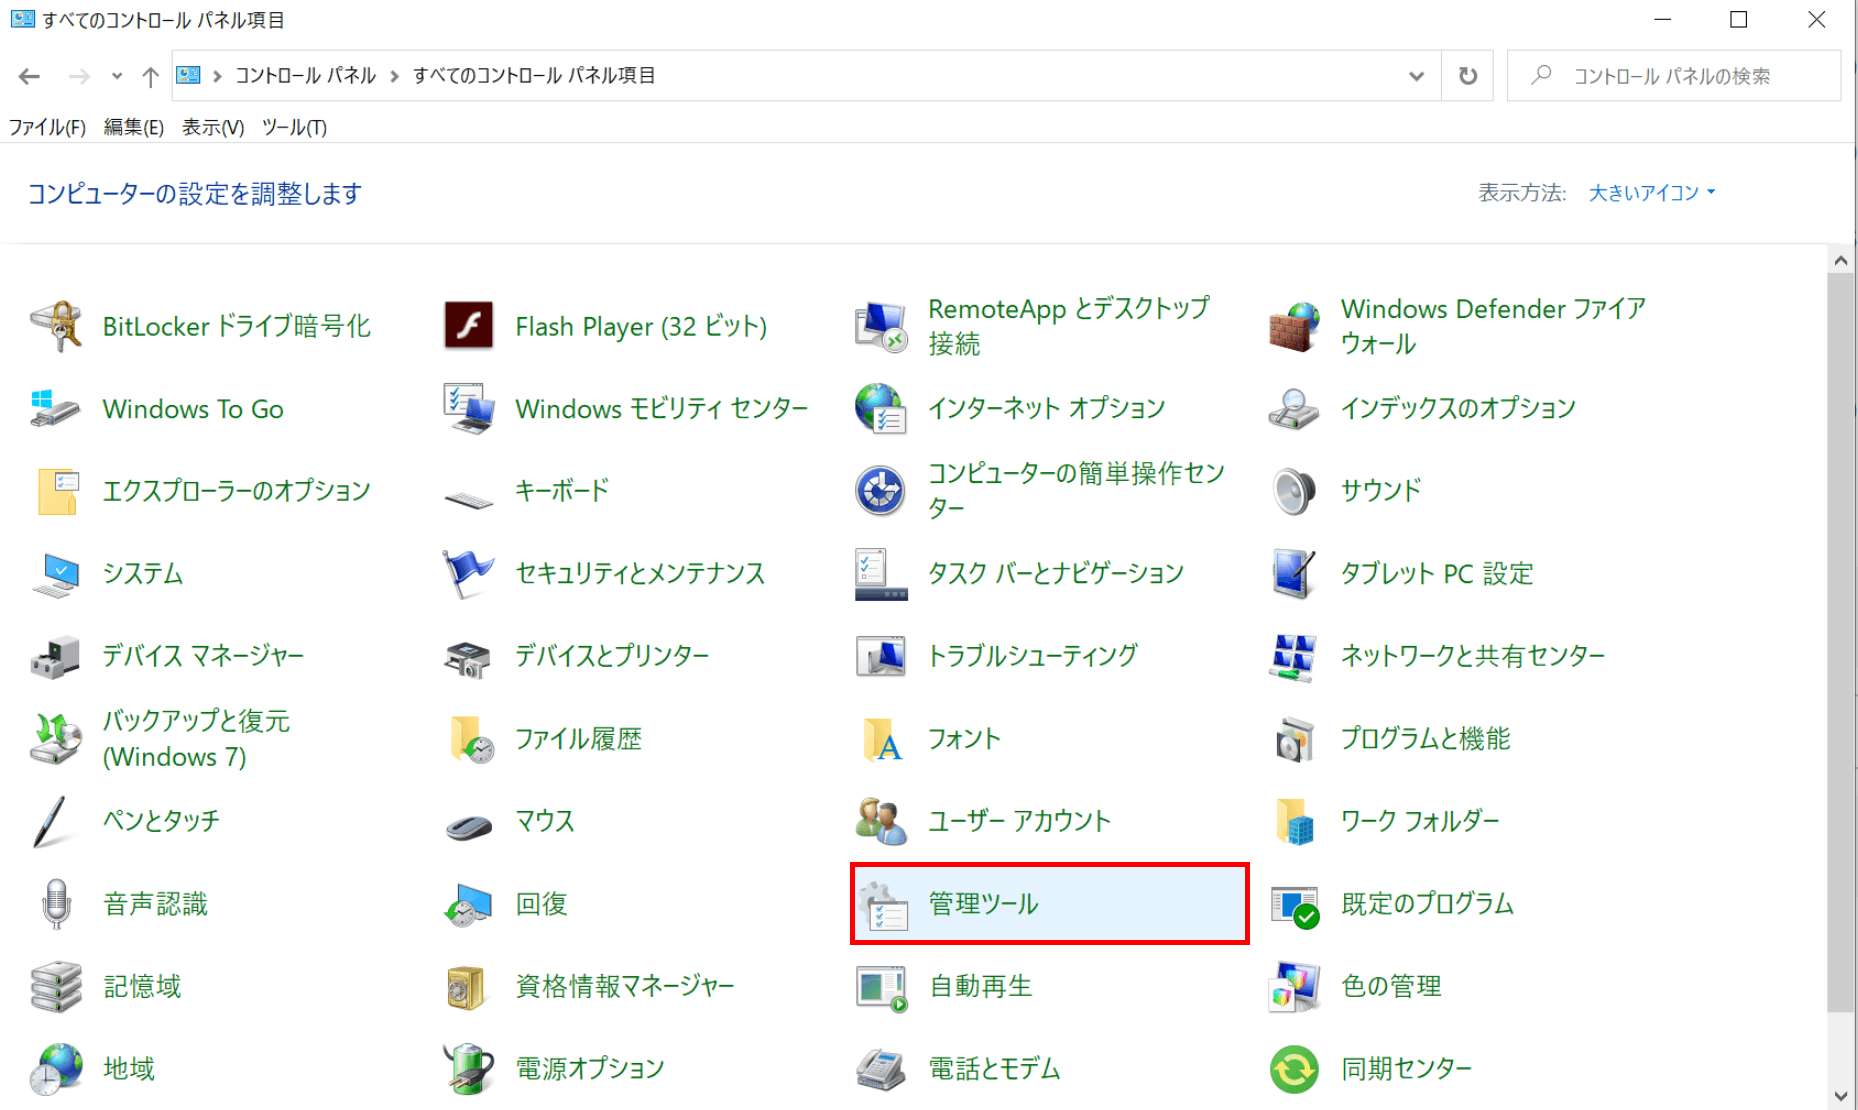The height and width of the screenshot is (1110, 1858).
Task: Open the ツール(T) menu
Action: click(x=294, y=127)
